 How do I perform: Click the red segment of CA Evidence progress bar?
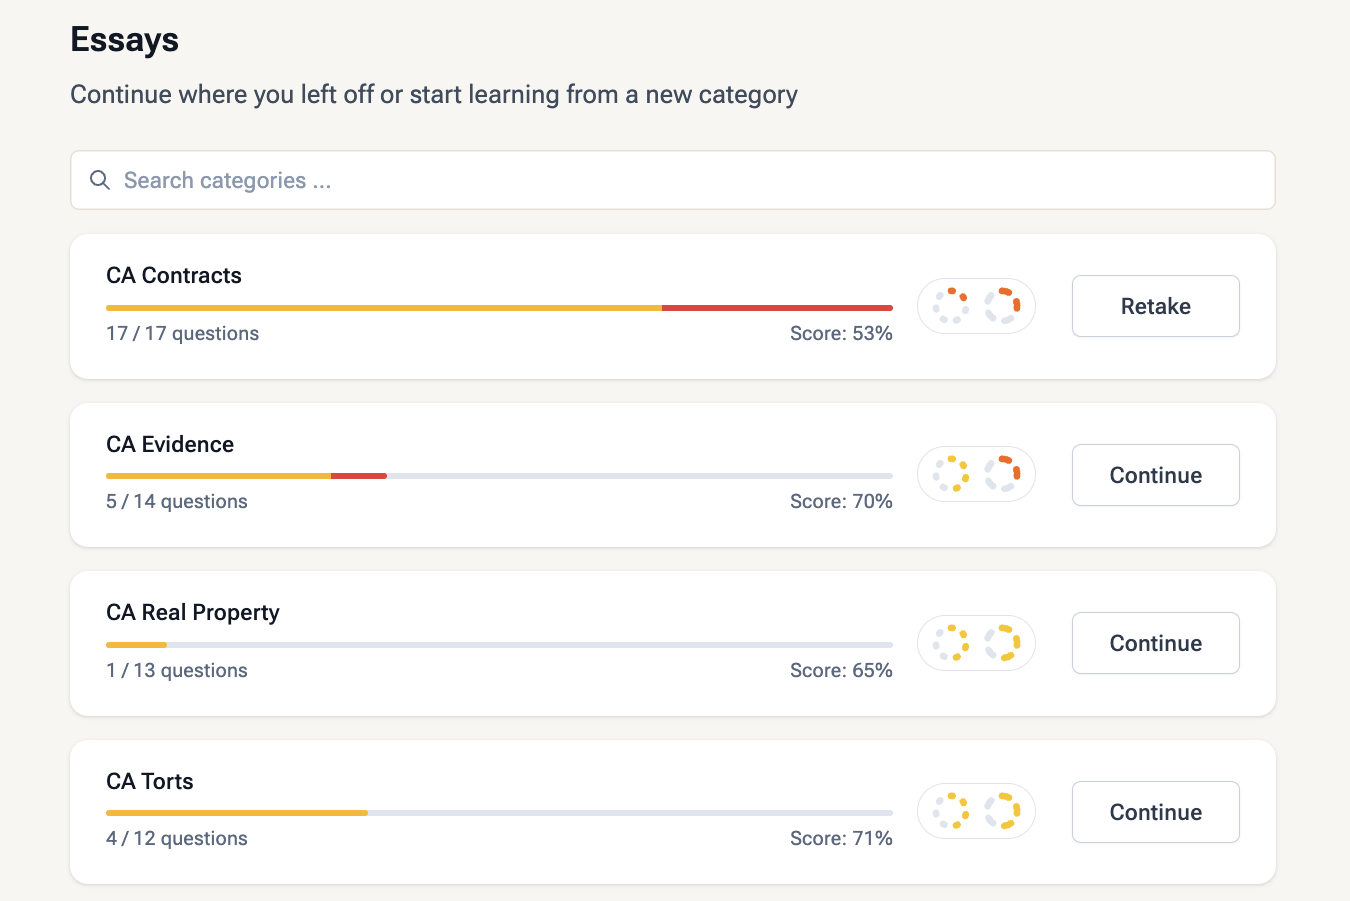point(359,476)
